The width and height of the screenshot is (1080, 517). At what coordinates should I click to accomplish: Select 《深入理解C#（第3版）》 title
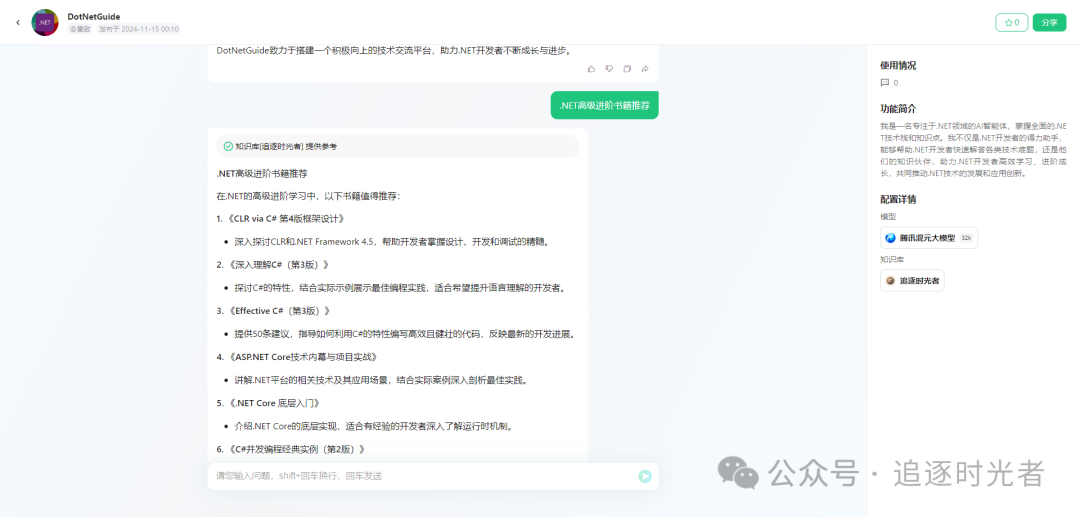click(x=278, y=265)
